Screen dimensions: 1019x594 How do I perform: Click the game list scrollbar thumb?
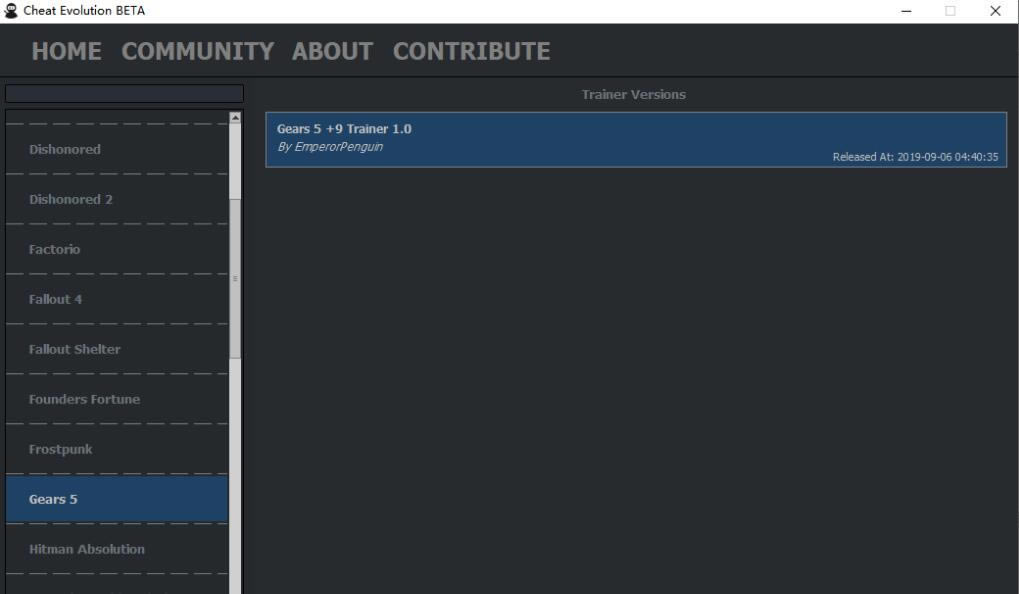click(236, 278)
